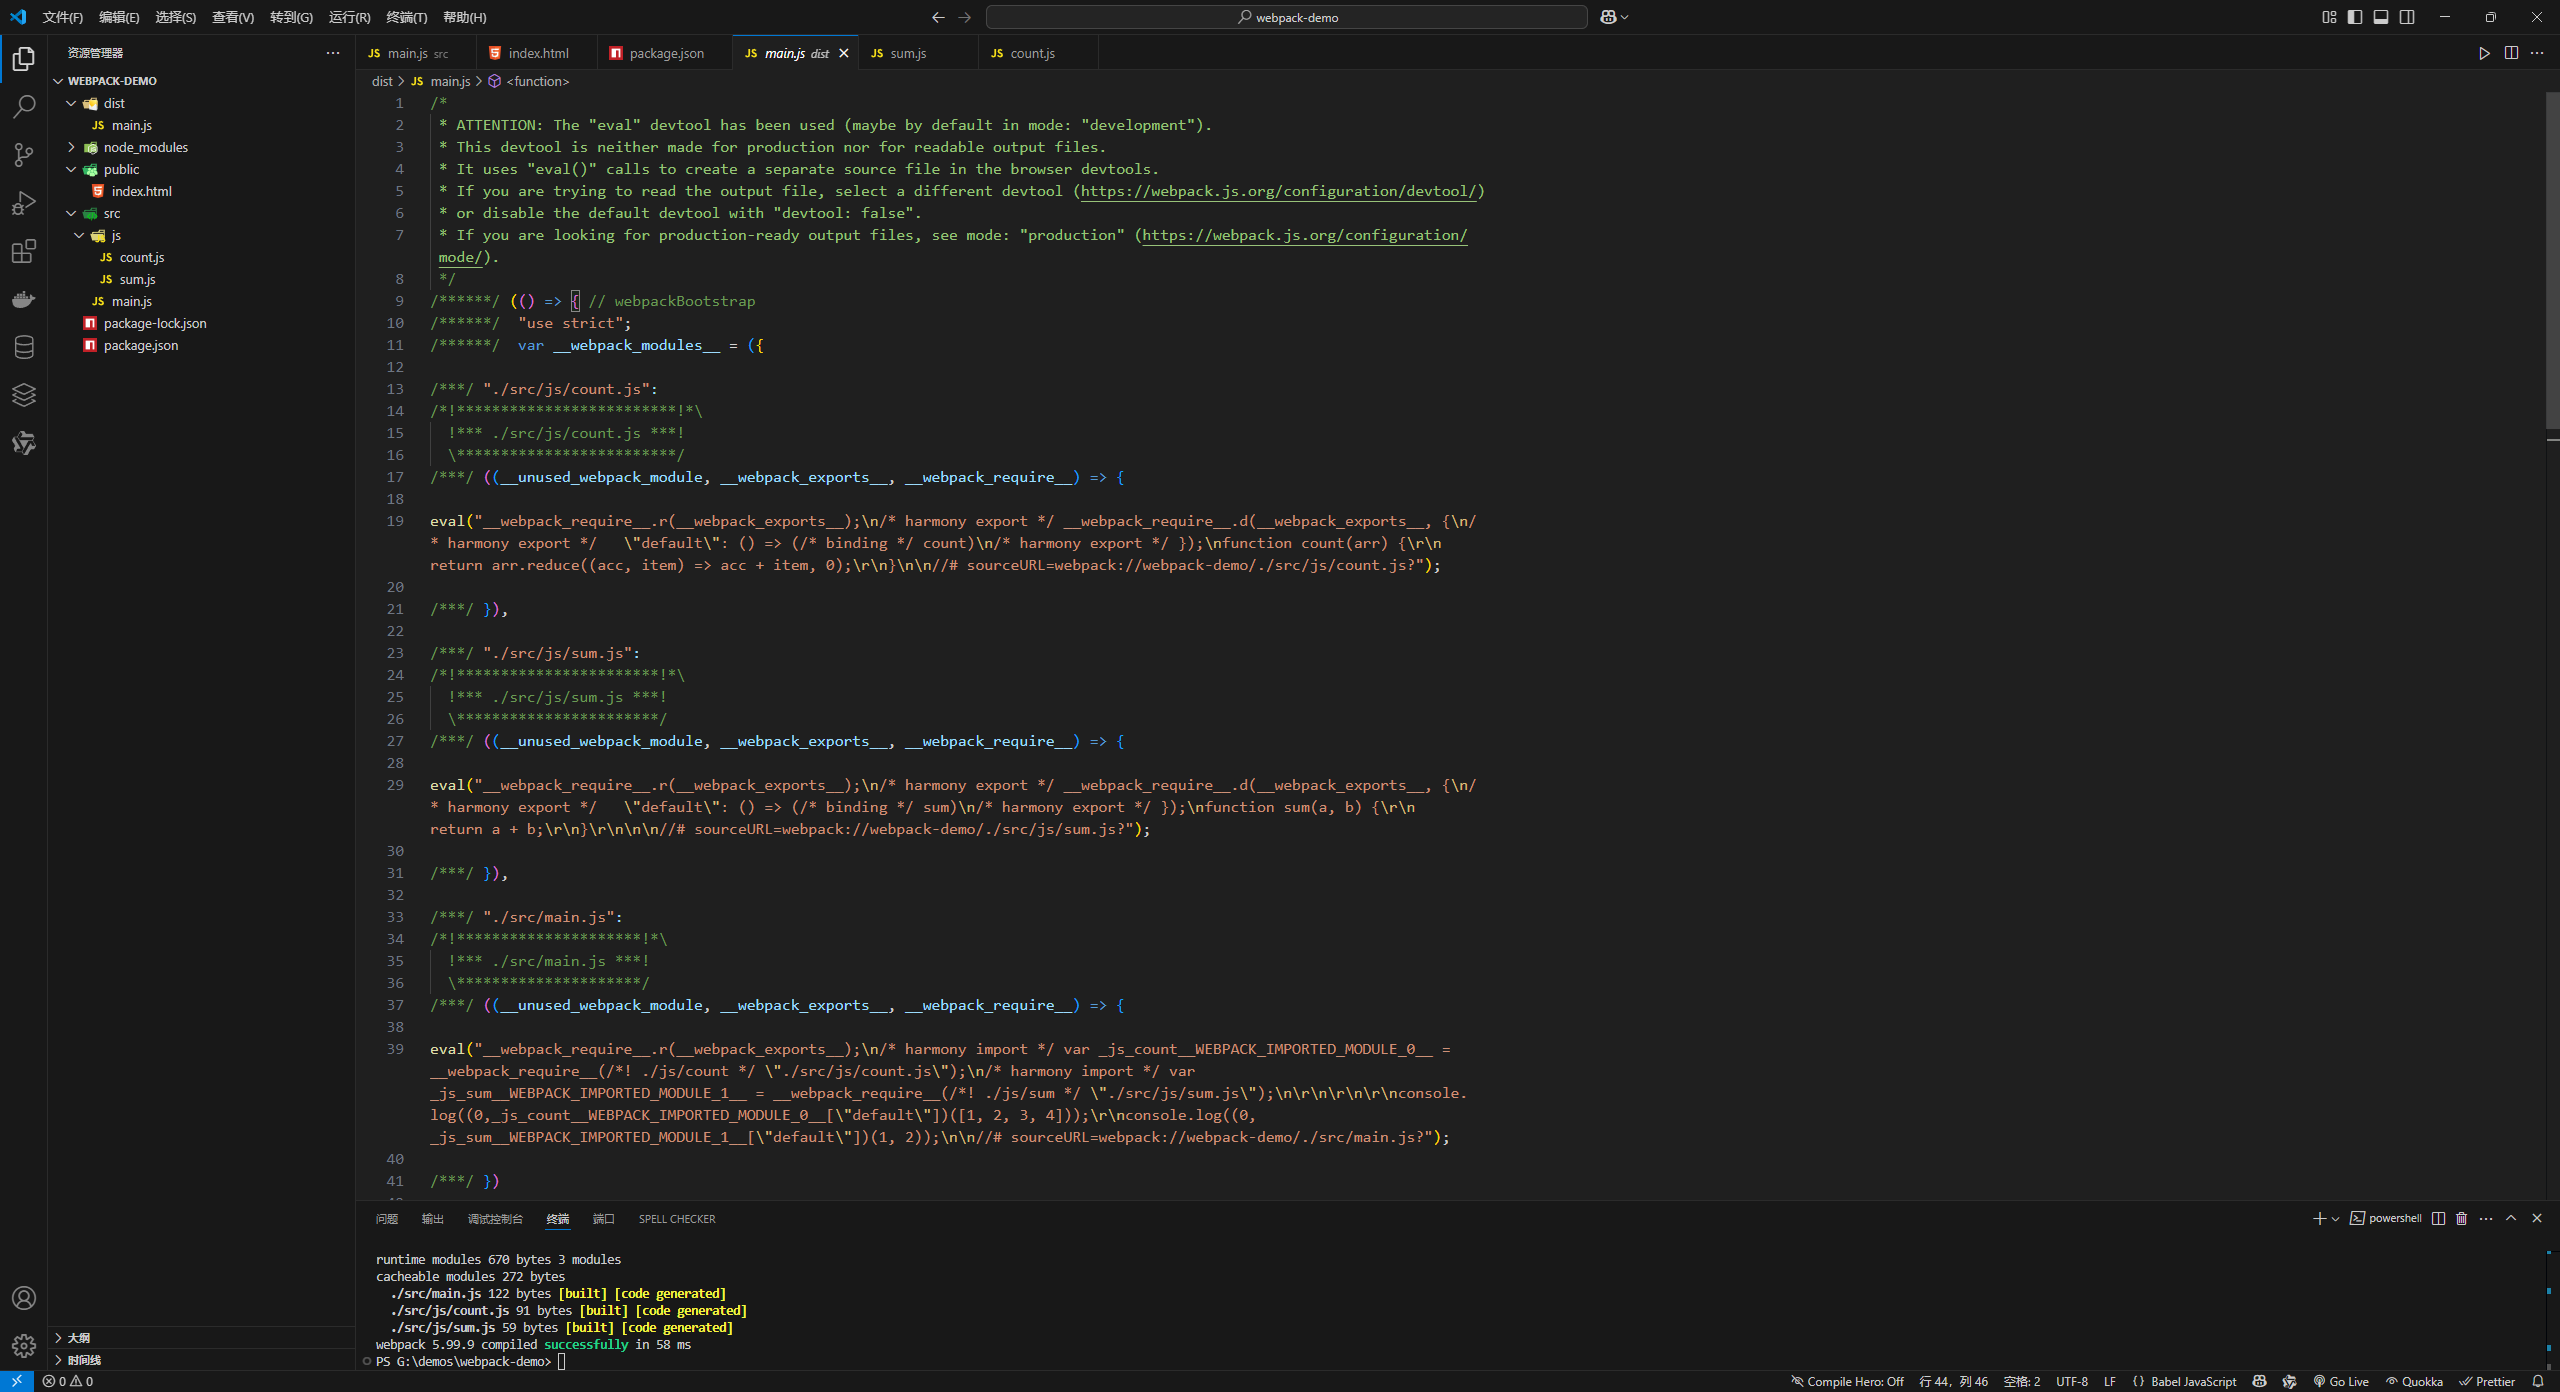This screenshot has width=2560, height=1392.
Task: Click the line and column indicator 行 44, 列 46
Action: tap(1954, 1381)
